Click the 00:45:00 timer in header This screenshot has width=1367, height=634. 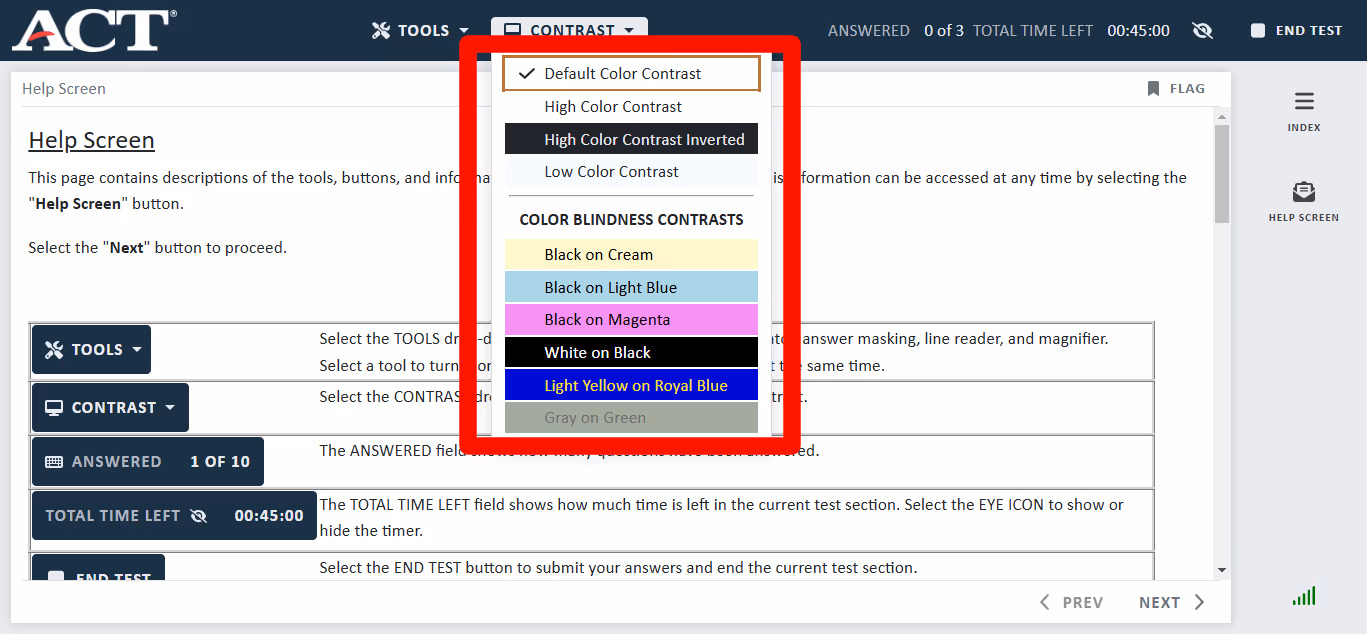pyautogui.click(x=1138, y=31)
